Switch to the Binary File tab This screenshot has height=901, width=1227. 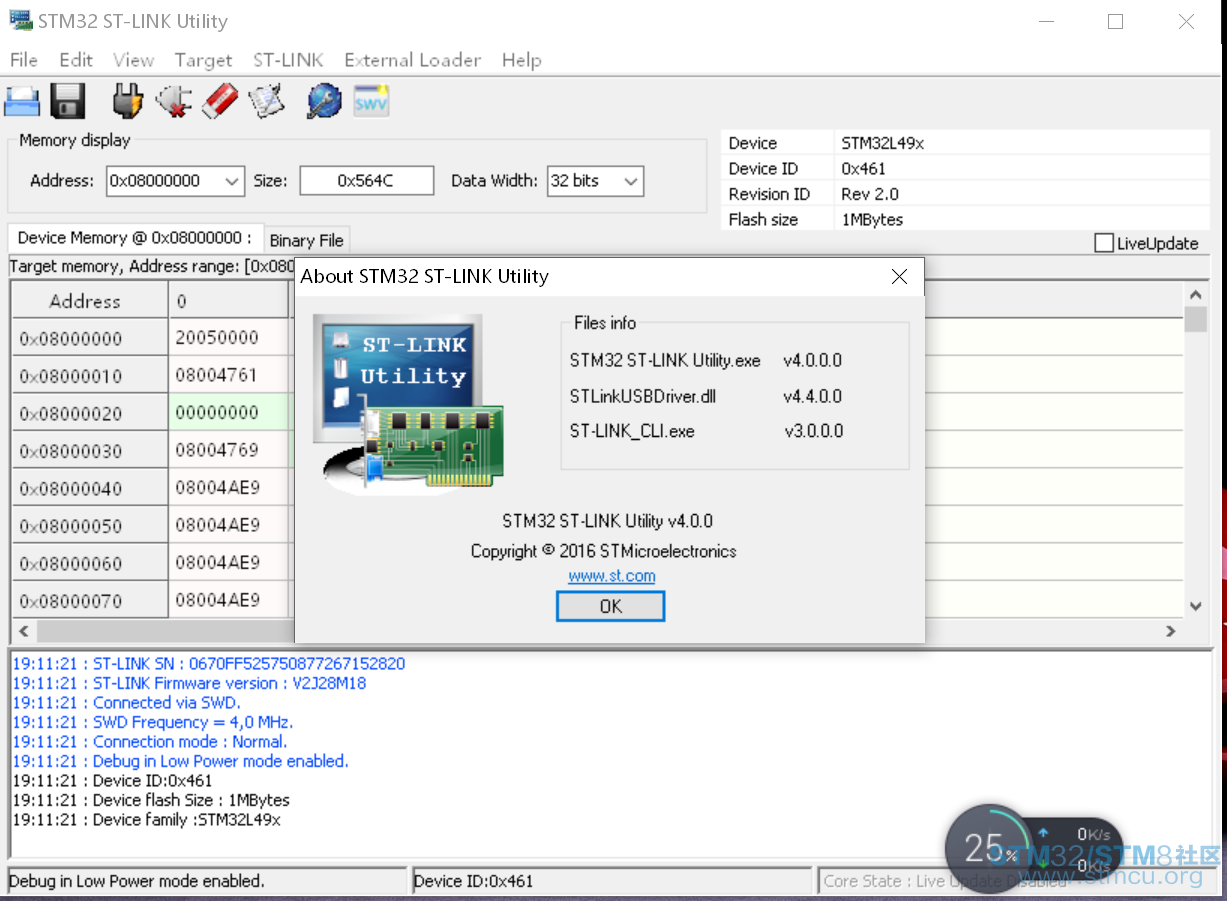(307, 240)
